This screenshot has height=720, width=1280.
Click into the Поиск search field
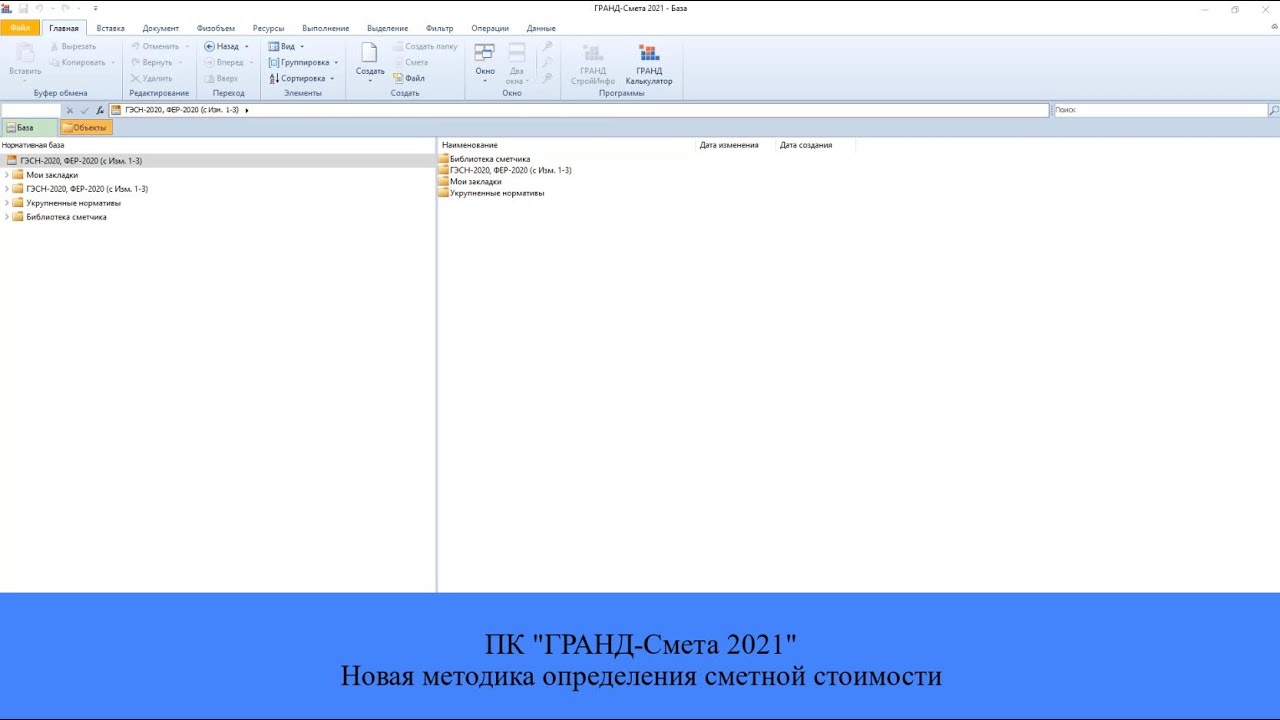[x=1160, y=110]
